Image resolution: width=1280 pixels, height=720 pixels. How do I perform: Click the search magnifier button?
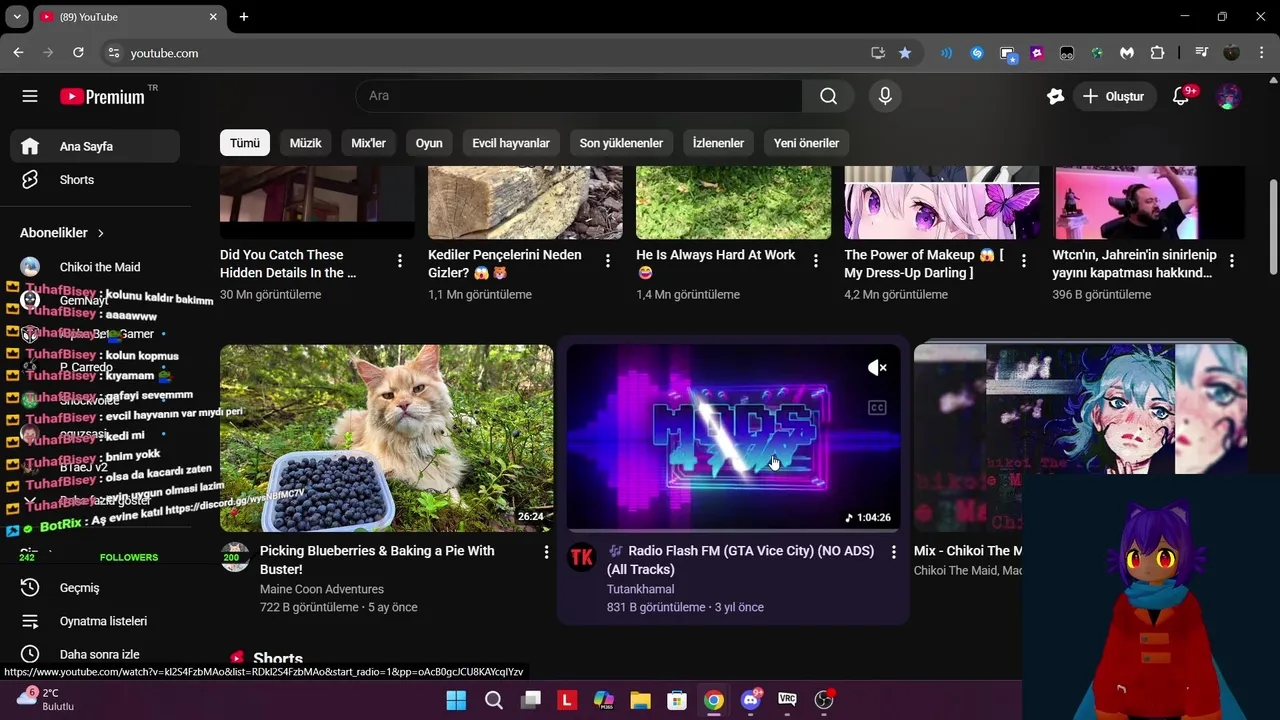[x=828, y=96]
